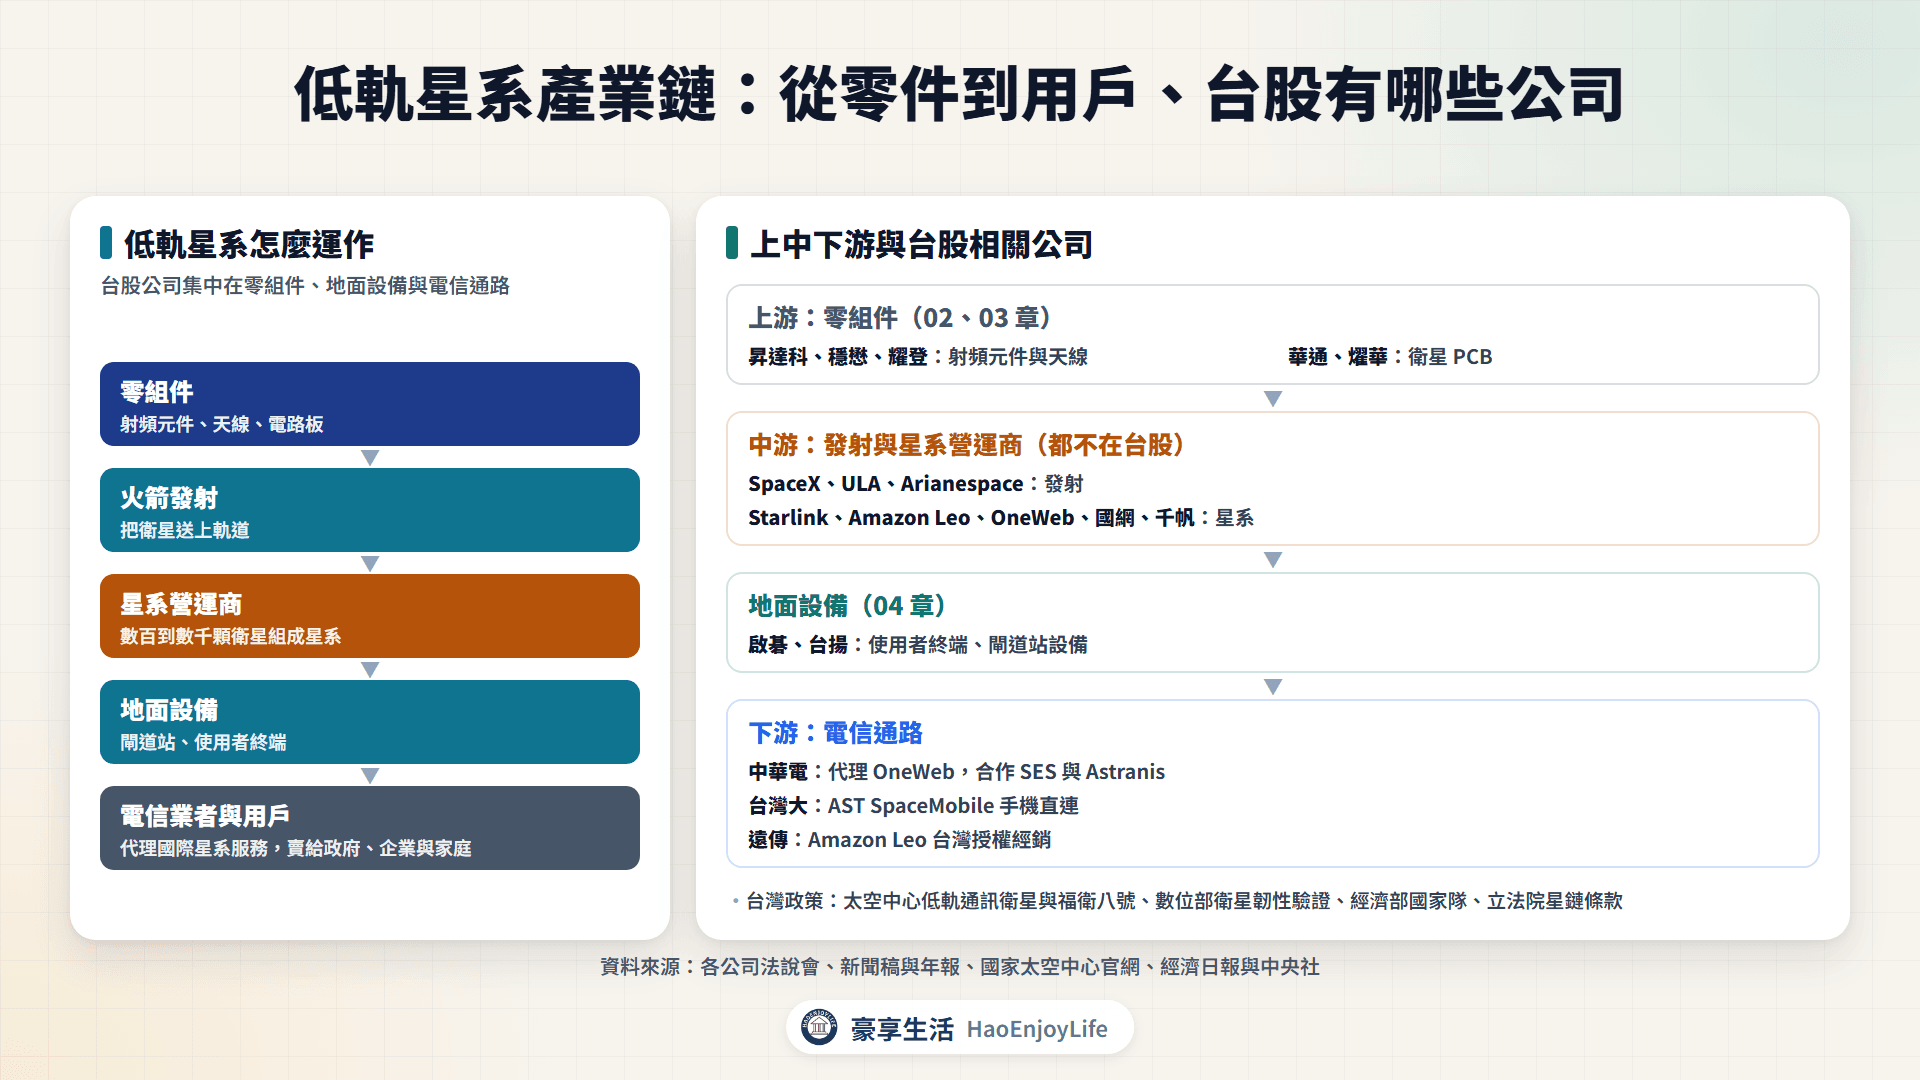This screenshot has height=1080, width=1920.
Task: Click the line SpaceX、ULA、Arianespace：發射
Action: tap(916, 484)
